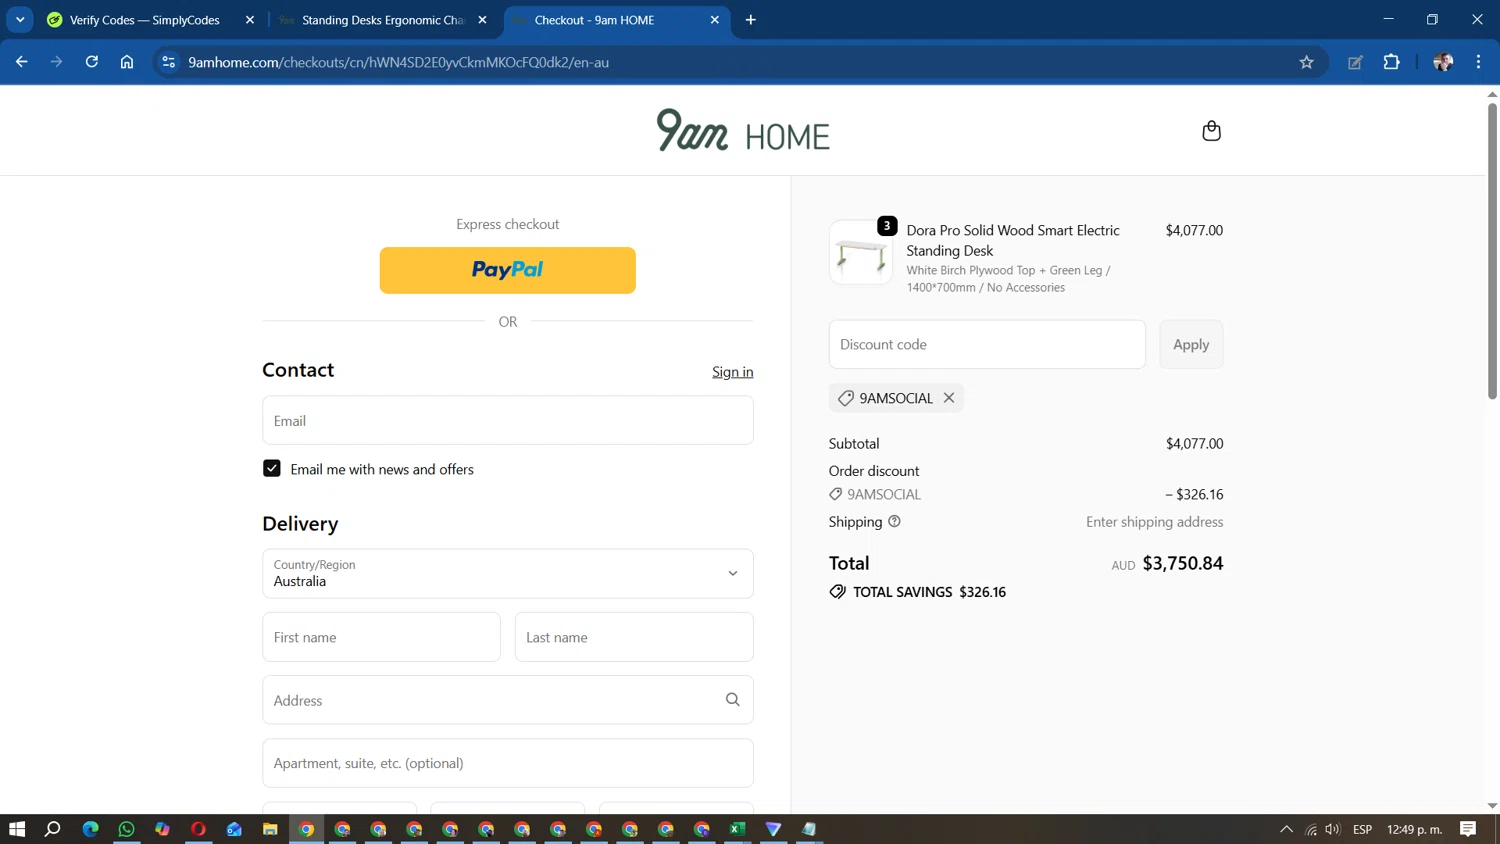Click the Sign in link

tap(733, 372)
